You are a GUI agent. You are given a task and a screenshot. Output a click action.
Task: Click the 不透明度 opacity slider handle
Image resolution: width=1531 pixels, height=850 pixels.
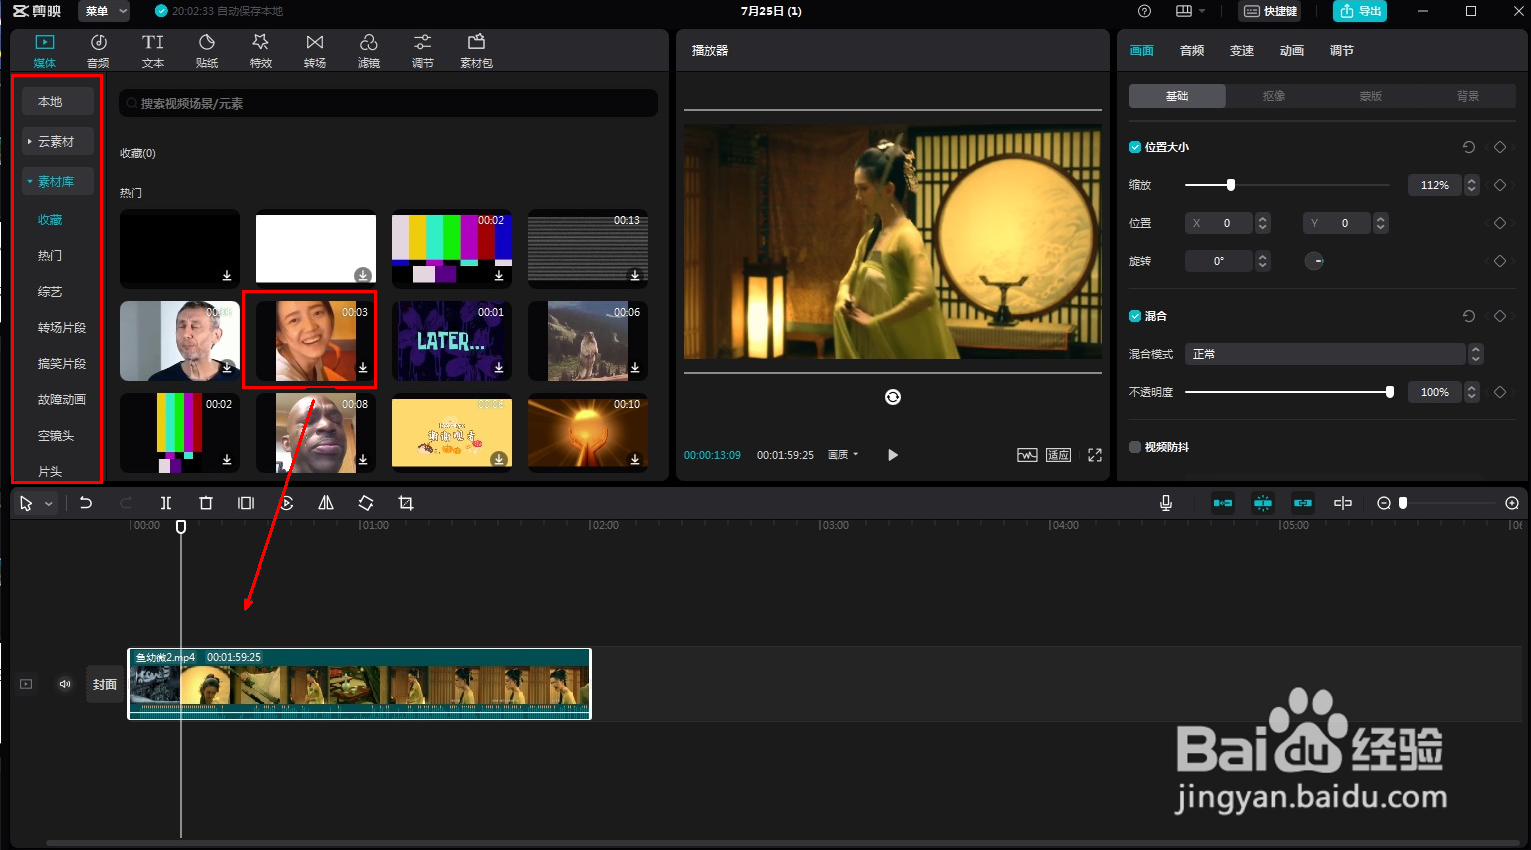pyautogui.click(x=1390, y=392)
